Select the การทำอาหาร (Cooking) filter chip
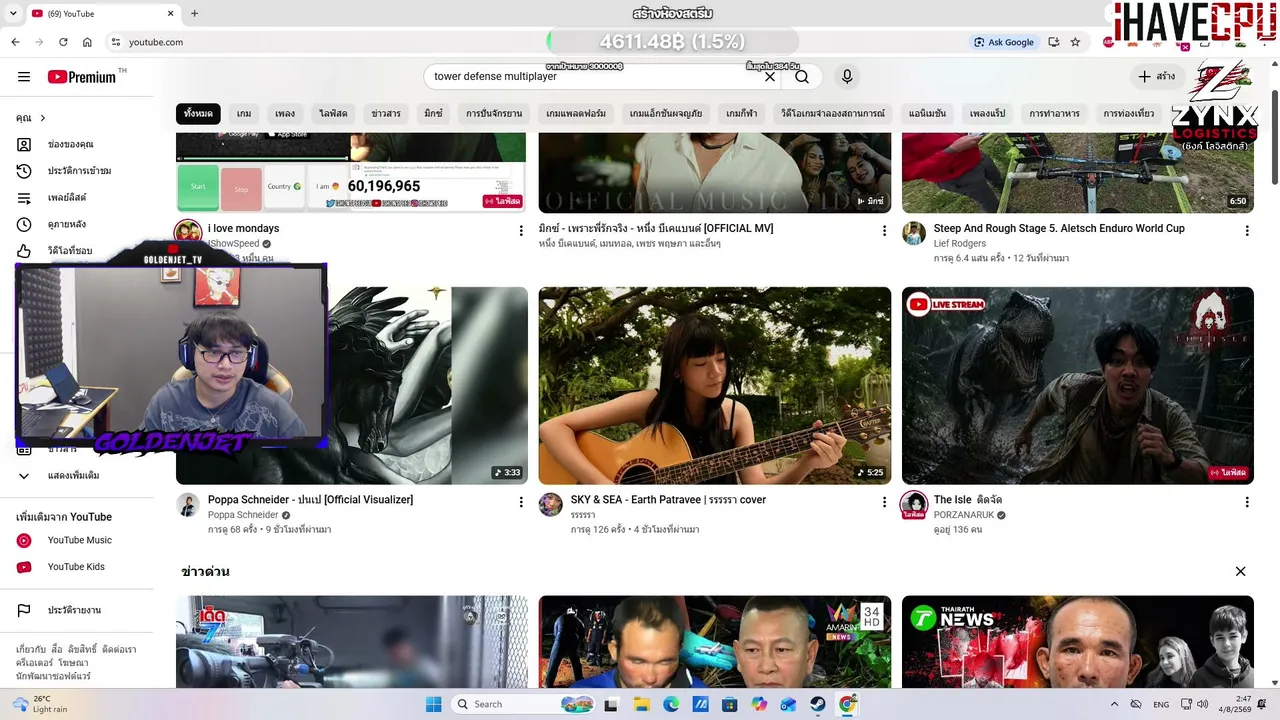Screen dimensions: 1280x720 [x=1054, y=114]
